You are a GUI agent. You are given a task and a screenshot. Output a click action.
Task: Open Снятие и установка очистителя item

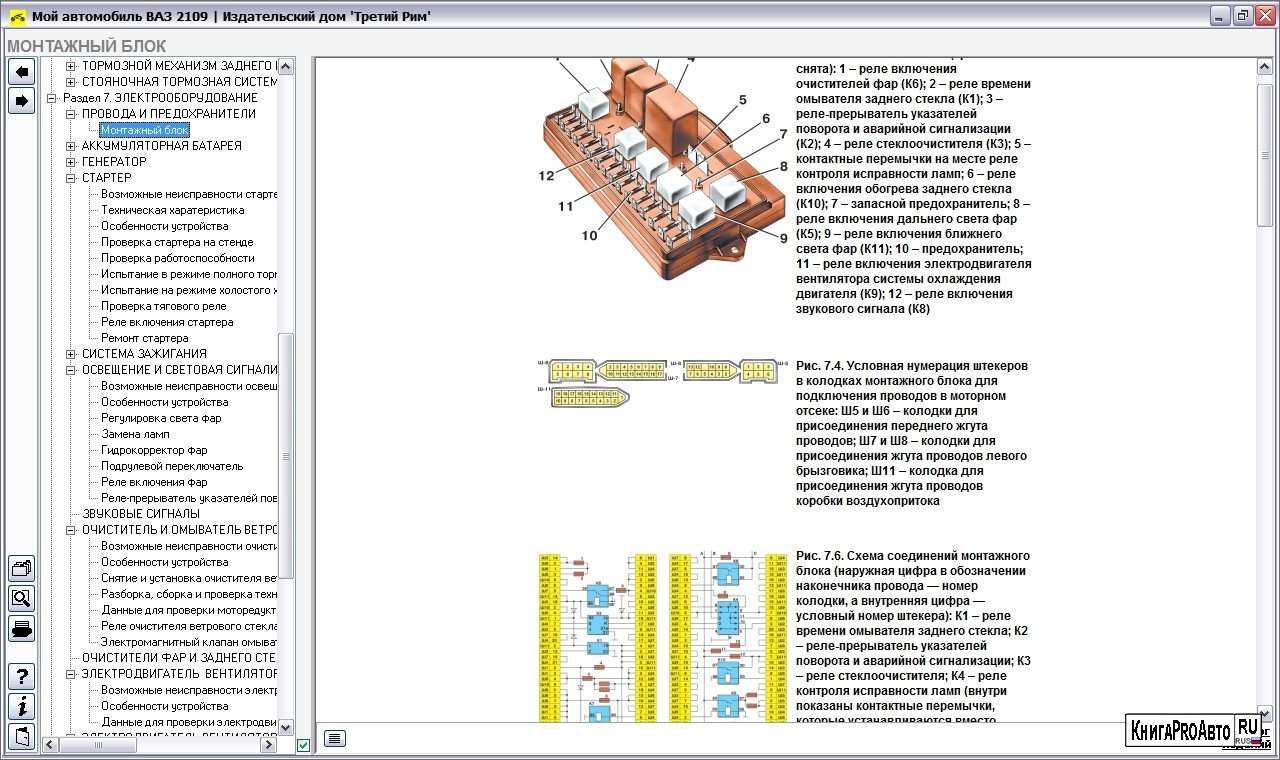coord(189,578)
